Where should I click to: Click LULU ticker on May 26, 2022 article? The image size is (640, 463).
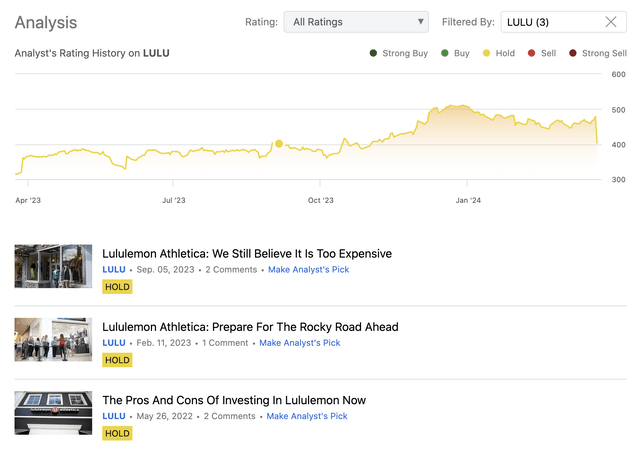pyautogui.click(x=114, y=416)
